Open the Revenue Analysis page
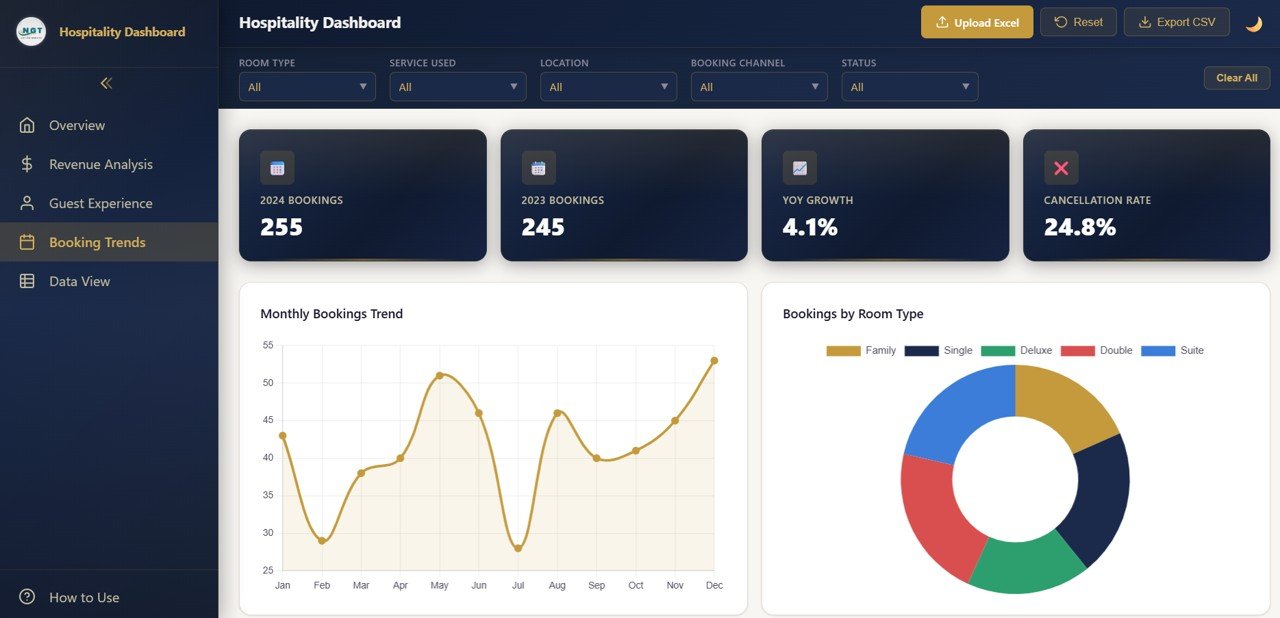The height and width of the screenshot is (618, 1280). point(100,164)
